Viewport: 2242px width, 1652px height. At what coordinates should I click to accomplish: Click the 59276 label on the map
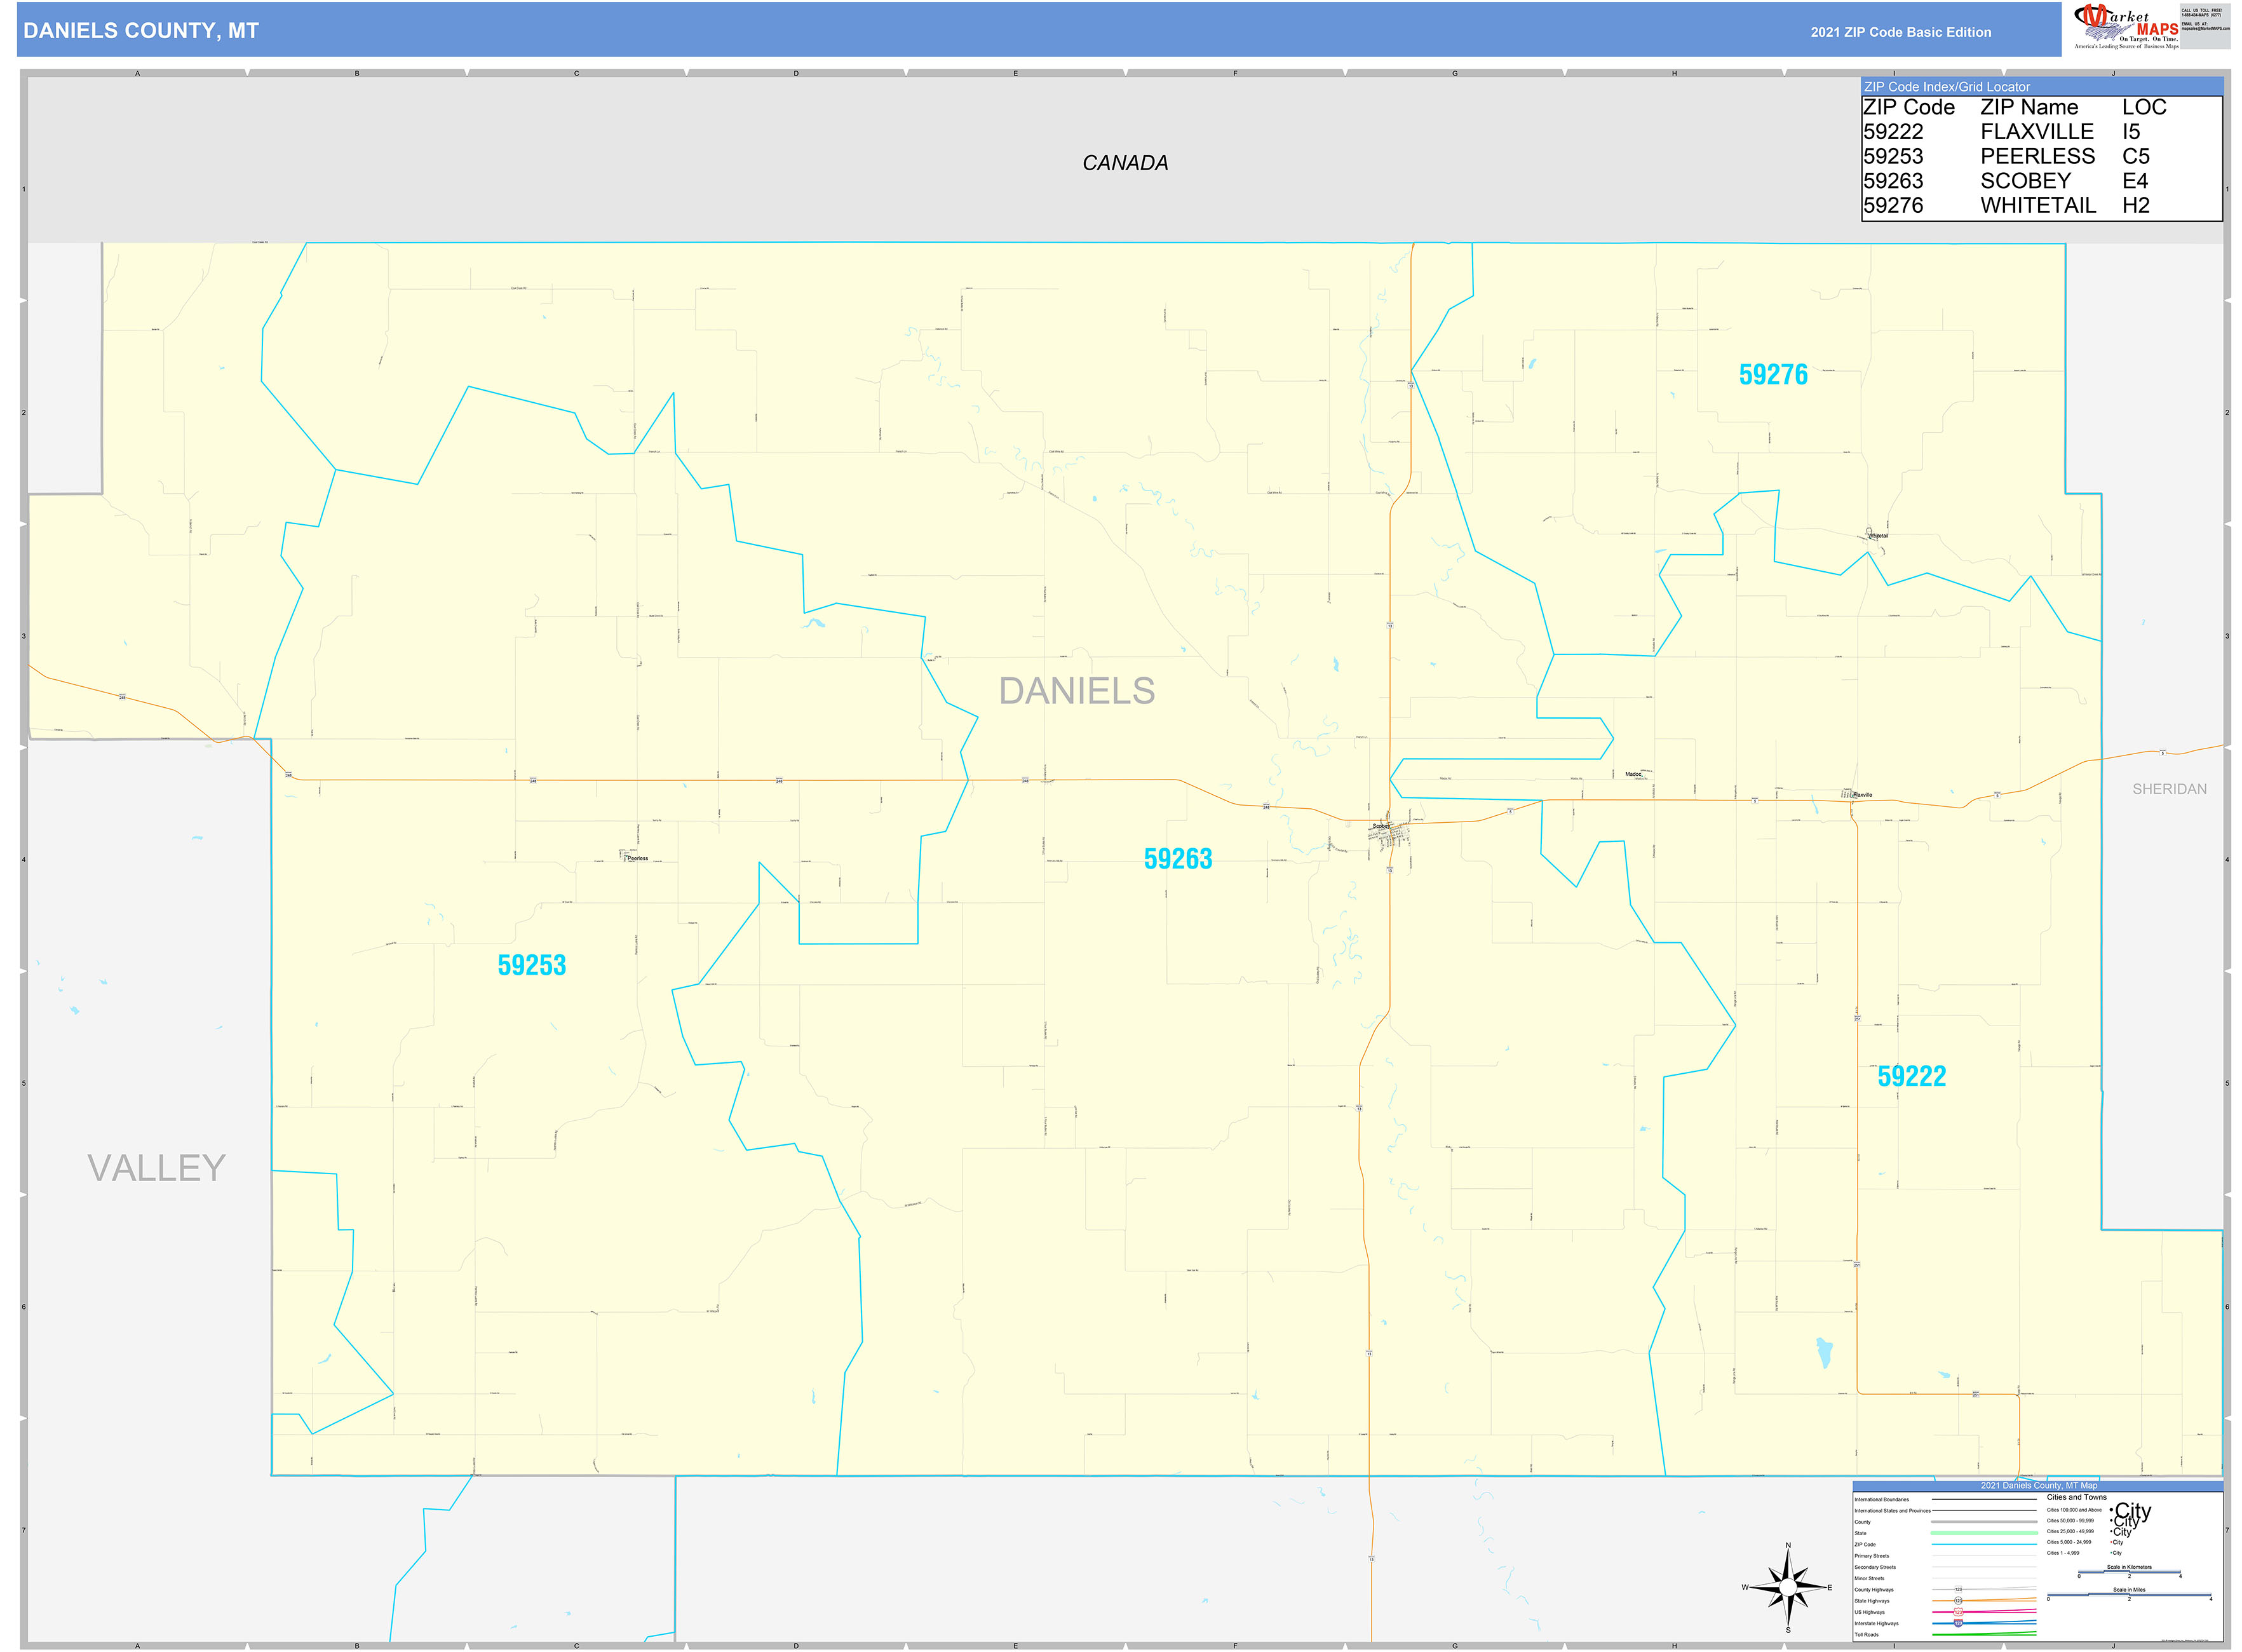pos(1773,374)
